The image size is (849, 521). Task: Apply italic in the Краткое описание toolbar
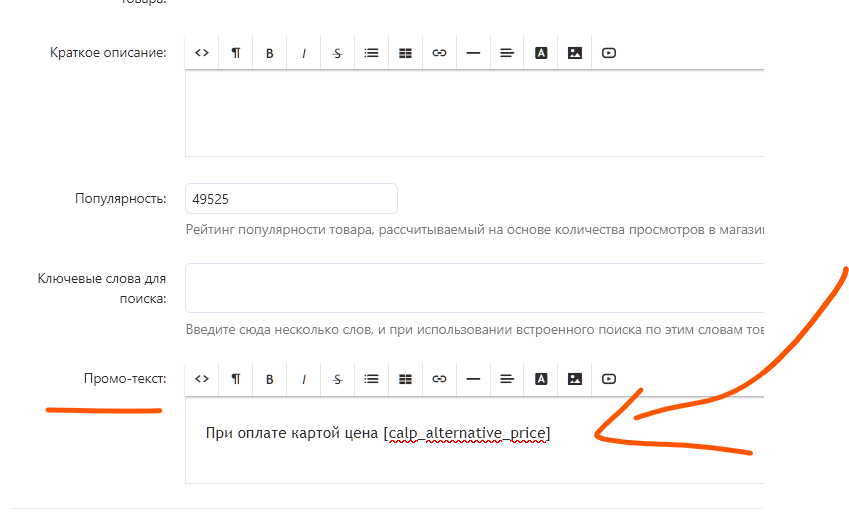pyautogui.click(x=304, y=53)
